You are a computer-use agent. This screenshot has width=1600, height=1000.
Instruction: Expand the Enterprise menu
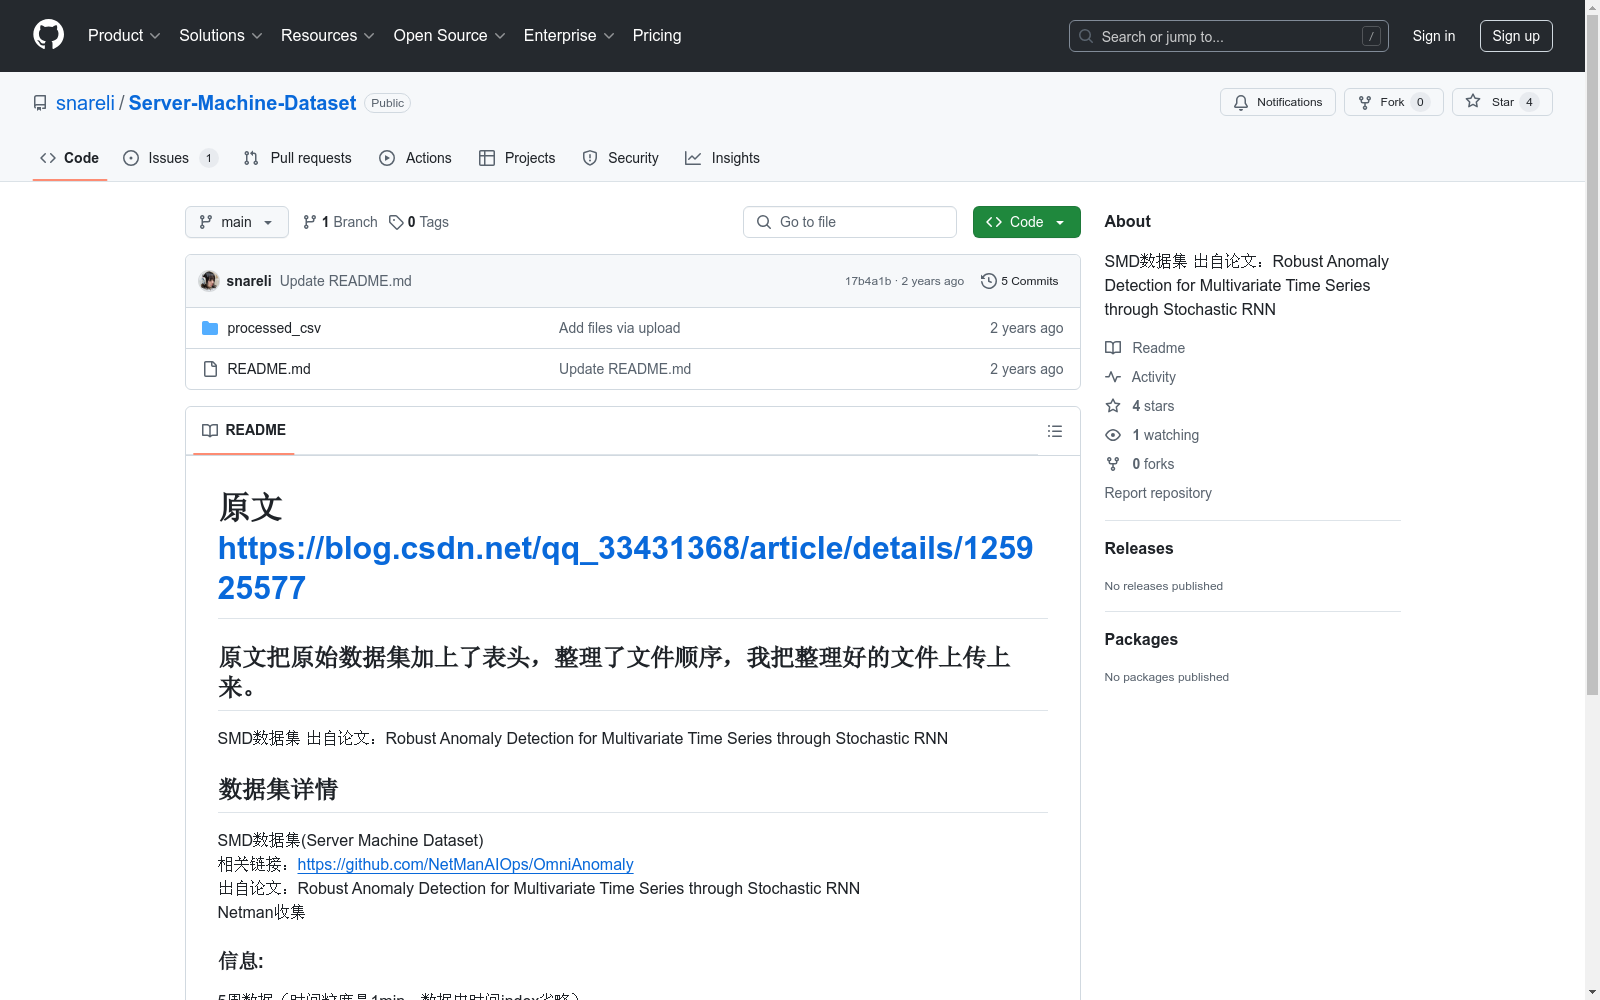tap(568, 36)
